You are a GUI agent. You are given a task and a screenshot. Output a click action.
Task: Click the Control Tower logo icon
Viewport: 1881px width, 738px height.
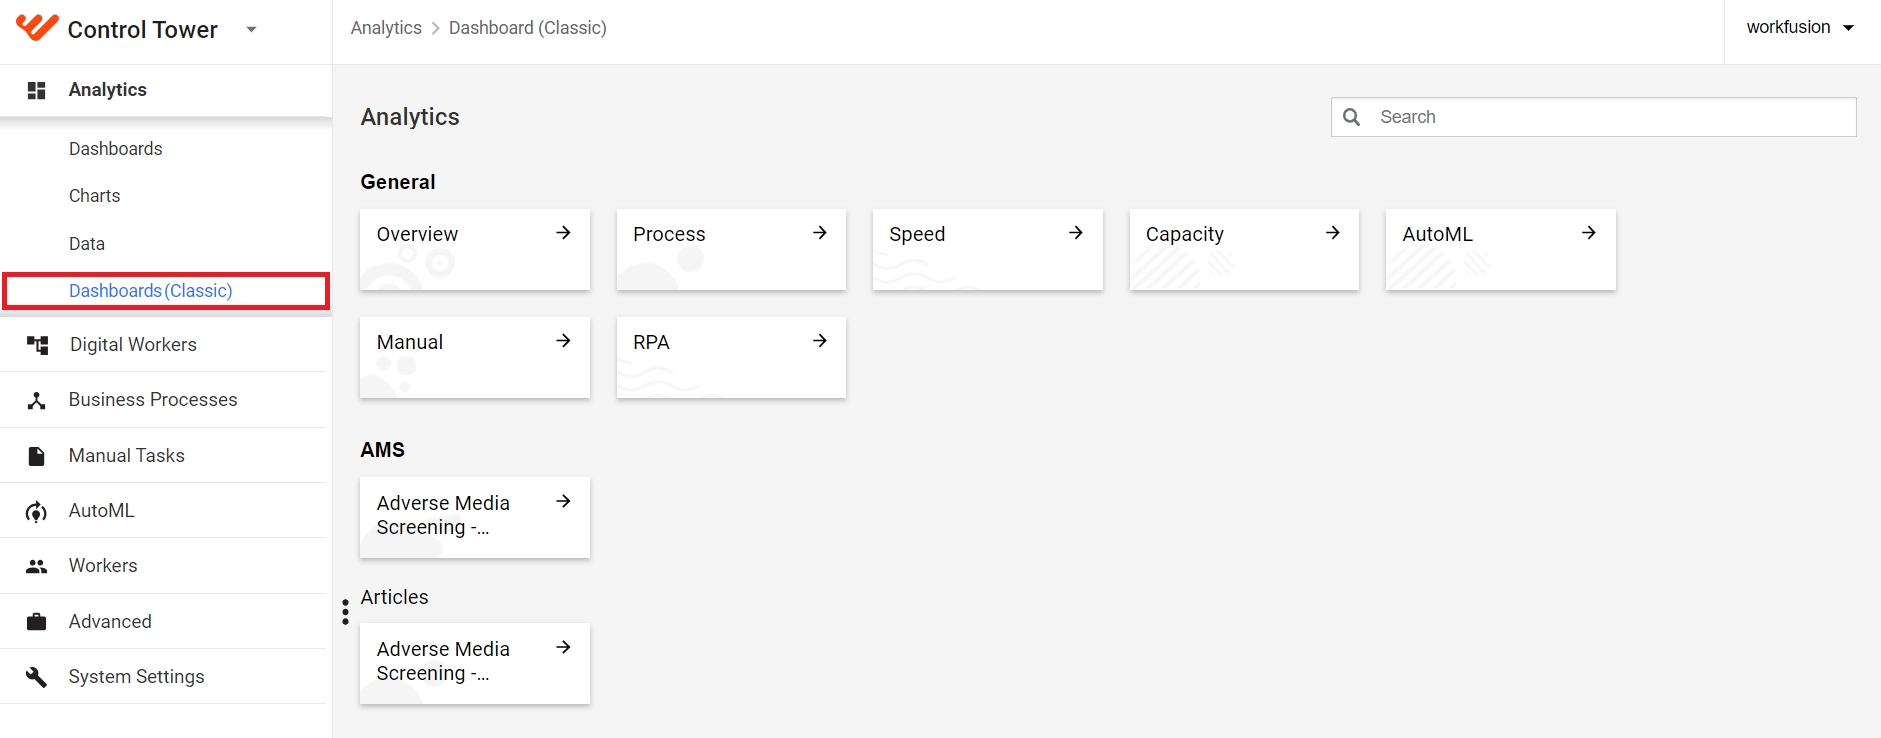tap(37, 27)
